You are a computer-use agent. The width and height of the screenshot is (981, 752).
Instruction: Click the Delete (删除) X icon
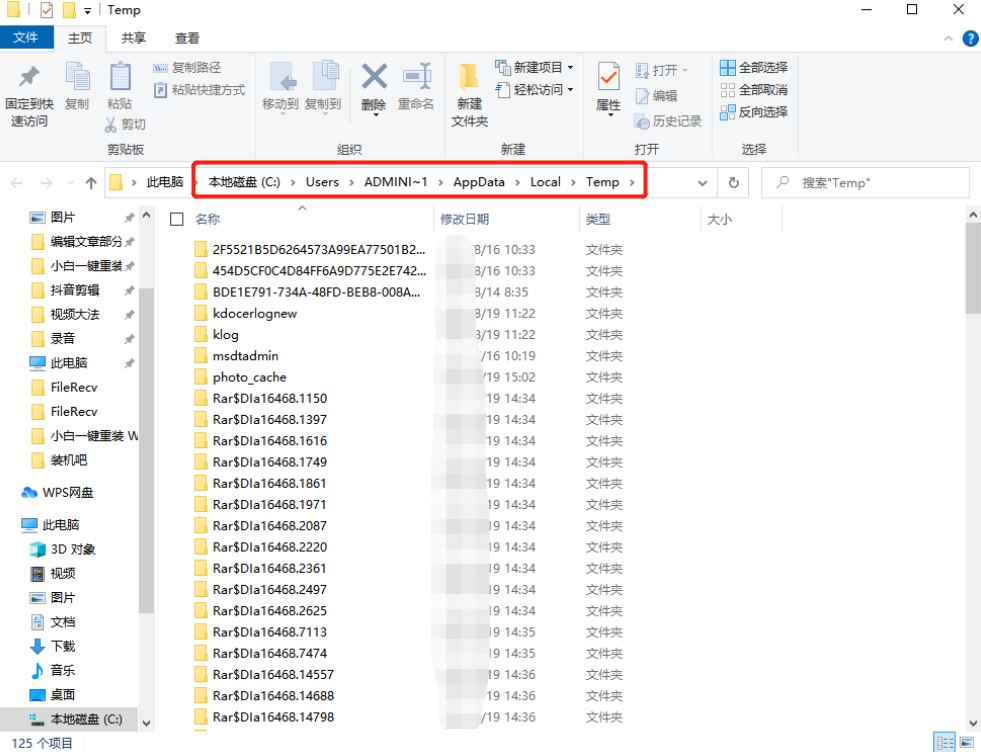click(x=374, y=78)
